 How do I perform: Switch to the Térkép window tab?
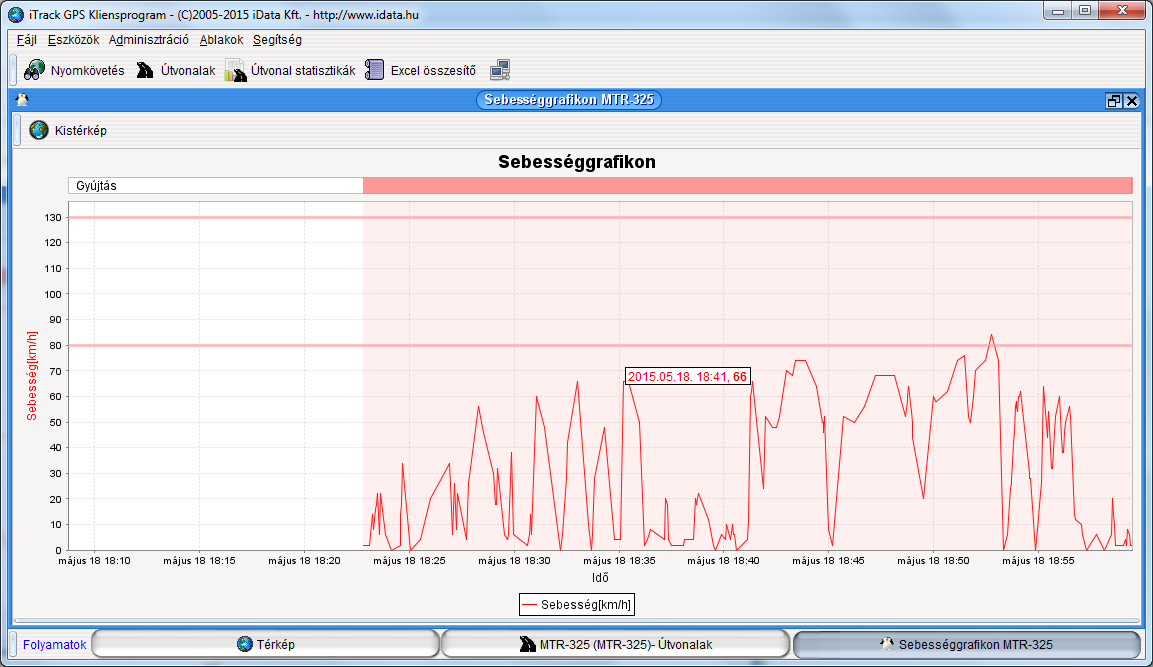pos(265,645)
